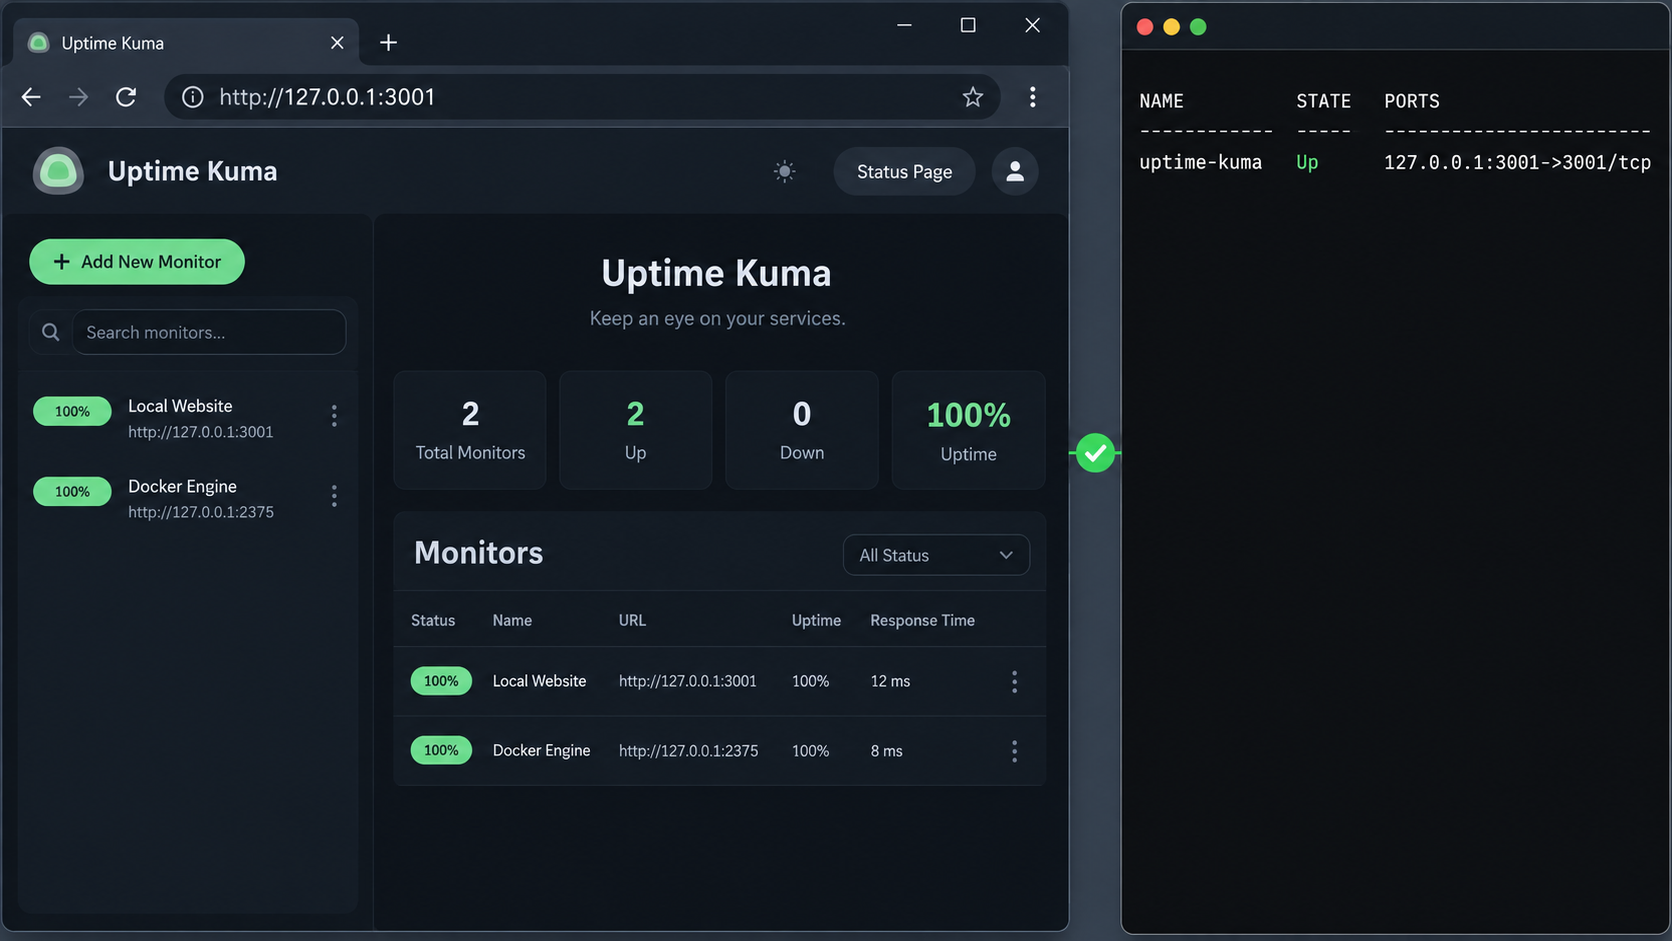
Task: Toggle light theme with sun icon
Action: point(785,171)
